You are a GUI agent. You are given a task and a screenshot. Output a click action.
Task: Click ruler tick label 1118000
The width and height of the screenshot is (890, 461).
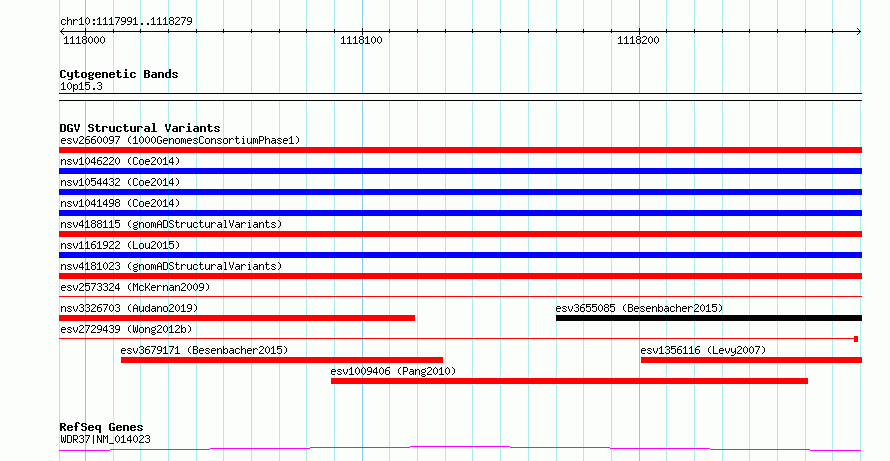coord(84,40)
